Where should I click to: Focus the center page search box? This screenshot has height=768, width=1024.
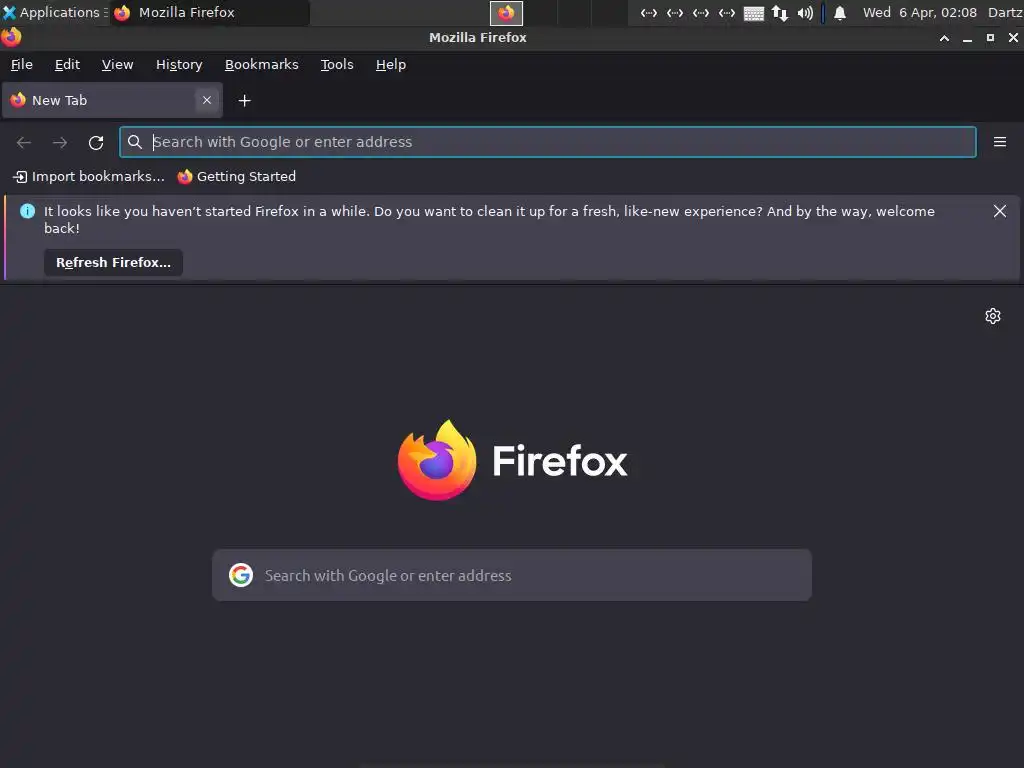pyautogui.click(x=512, y=575)
